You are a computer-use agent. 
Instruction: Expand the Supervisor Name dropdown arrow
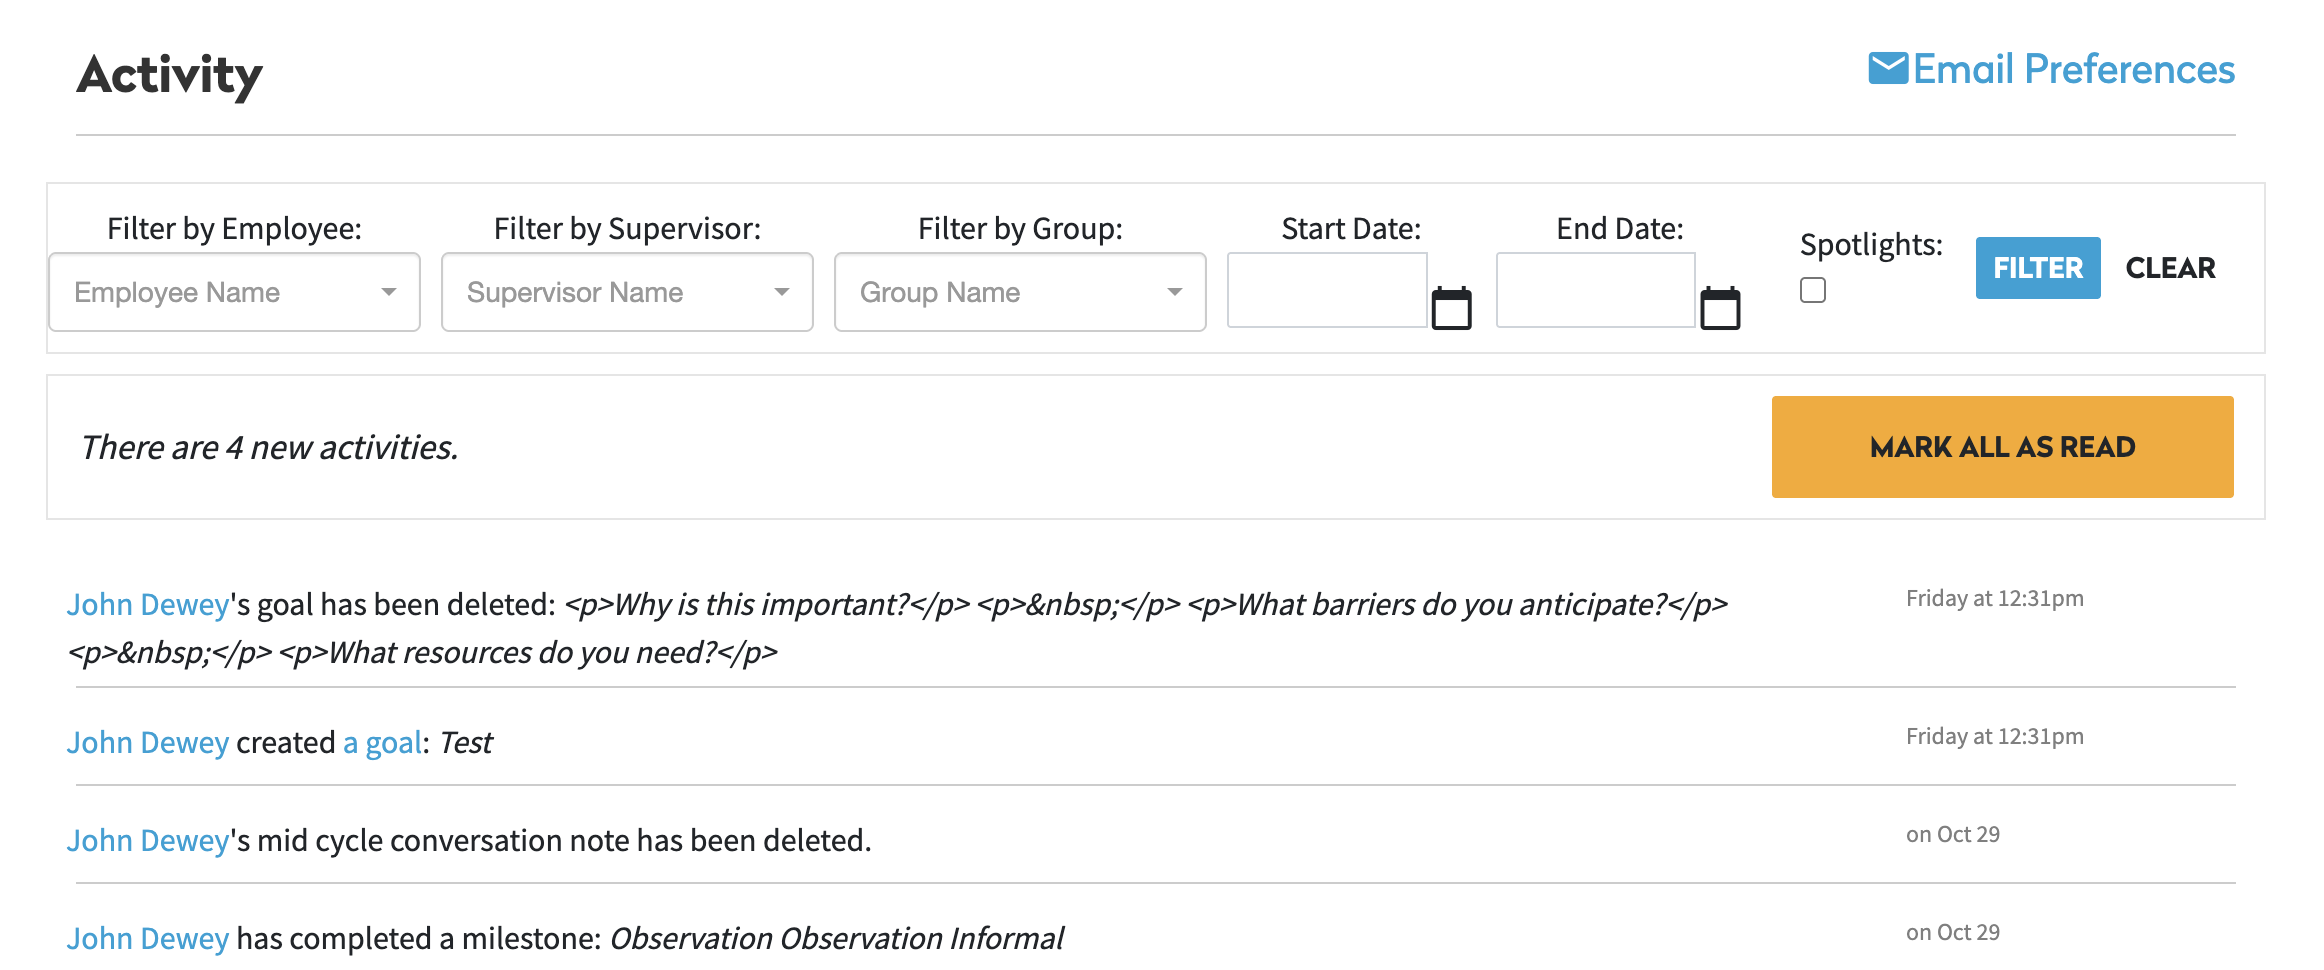[782, 292]
